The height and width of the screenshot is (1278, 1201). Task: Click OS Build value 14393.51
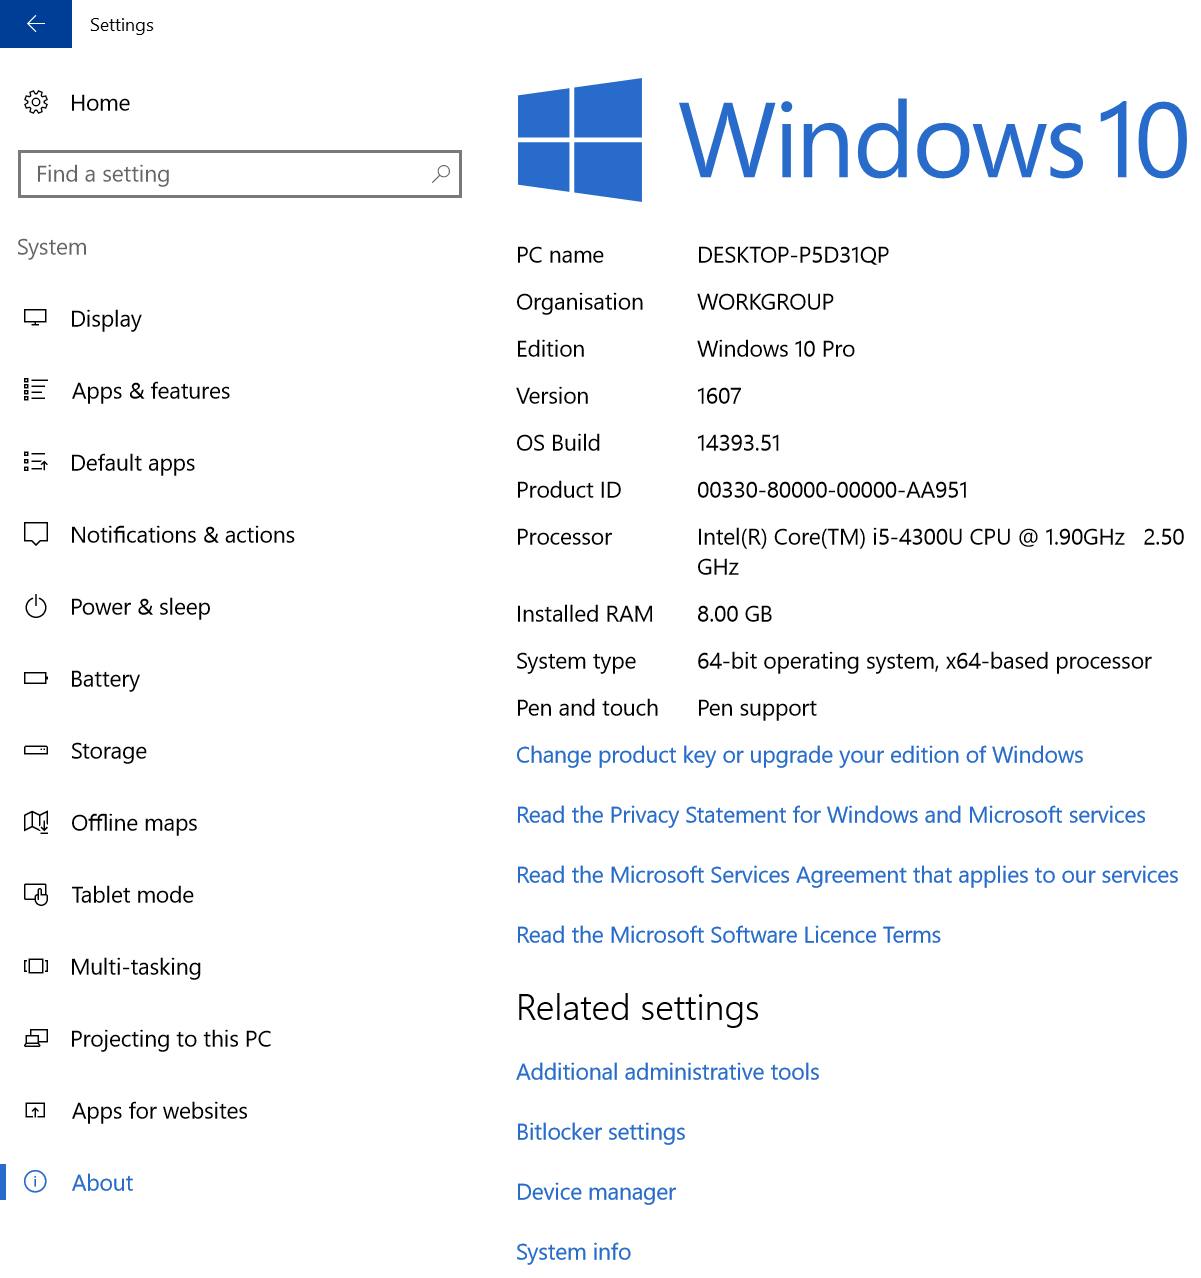[x=739, y=443]
